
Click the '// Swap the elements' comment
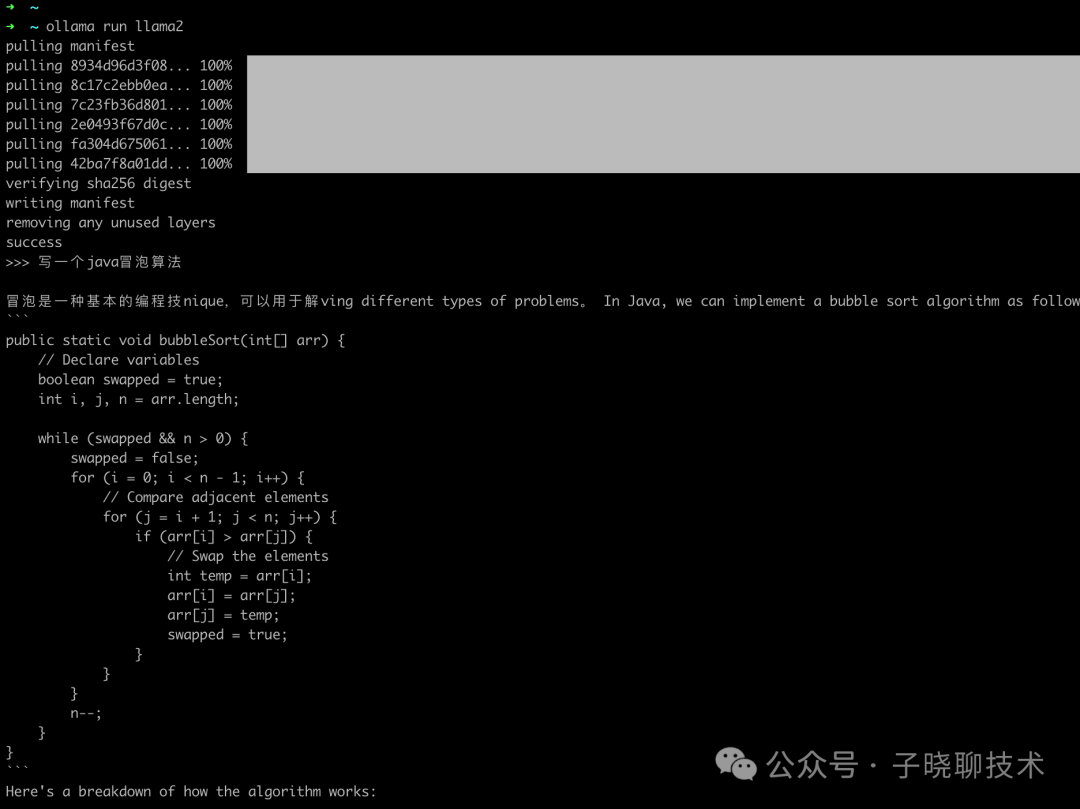click(x=248, y=556)
